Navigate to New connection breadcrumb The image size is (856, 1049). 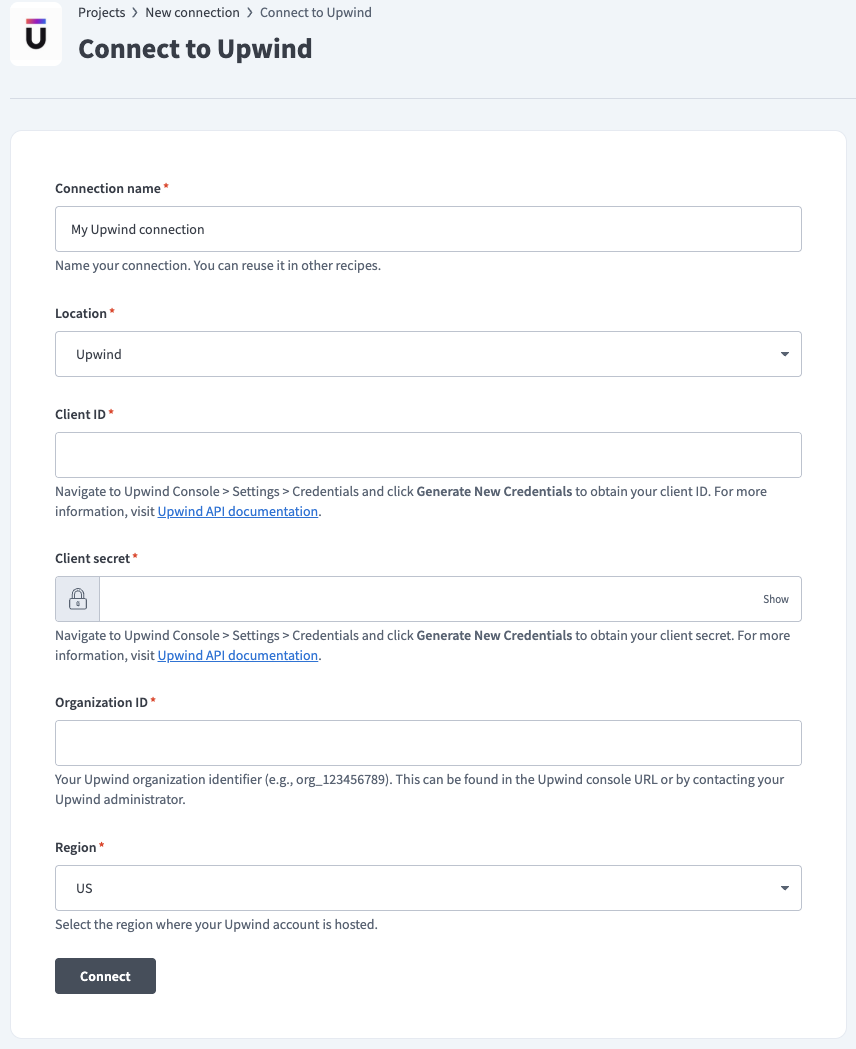tap(192, 13)
